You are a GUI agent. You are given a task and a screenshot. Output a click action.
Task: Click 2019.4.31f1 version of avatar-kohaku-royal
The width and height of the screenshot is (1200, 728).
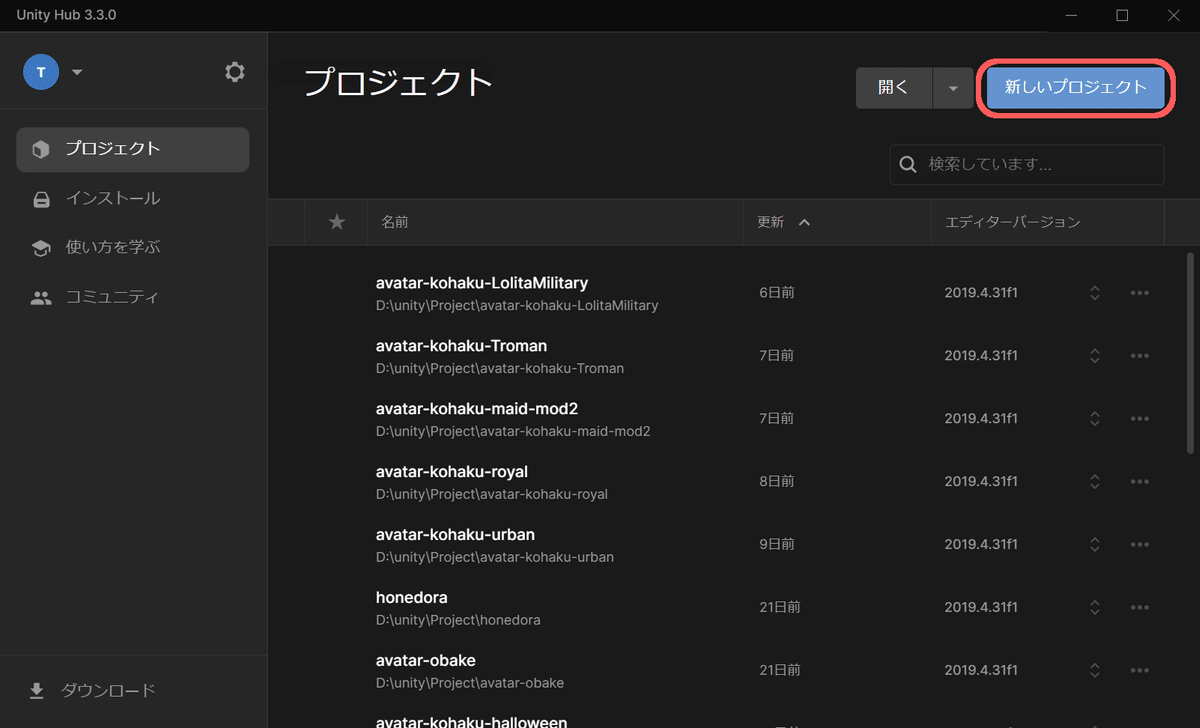pyautogui.click(x=981, y=482)
